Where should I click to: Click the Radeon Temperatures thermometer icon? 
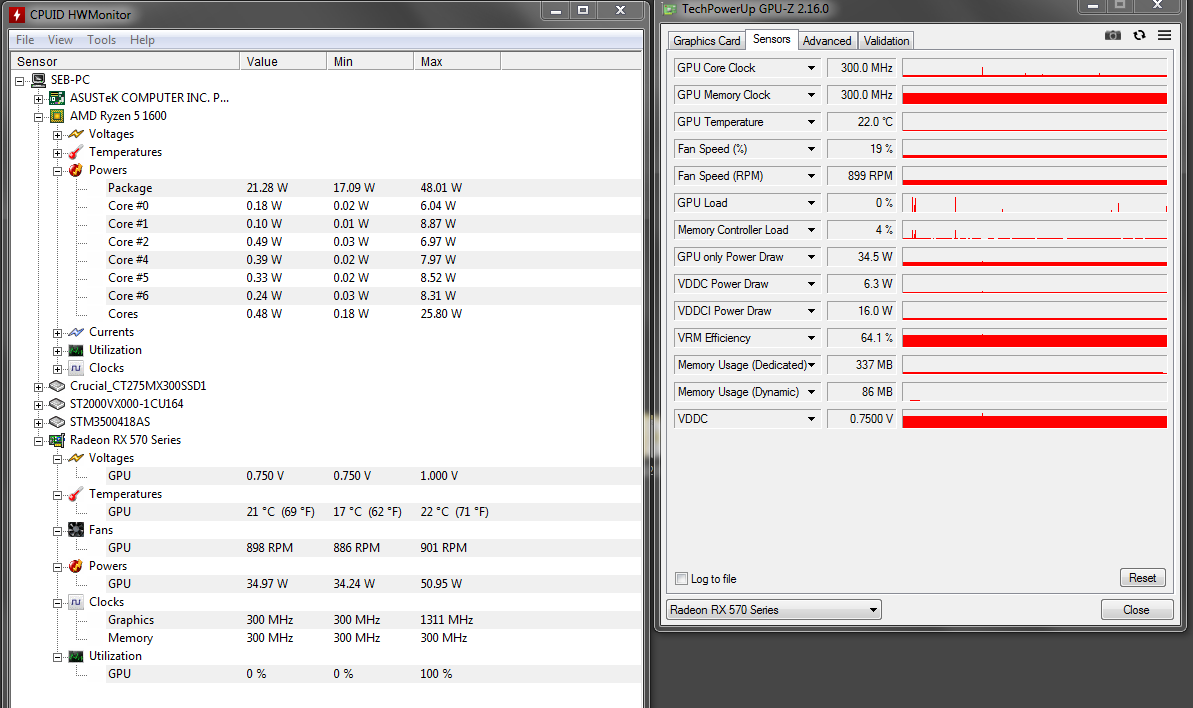(76, 494)
